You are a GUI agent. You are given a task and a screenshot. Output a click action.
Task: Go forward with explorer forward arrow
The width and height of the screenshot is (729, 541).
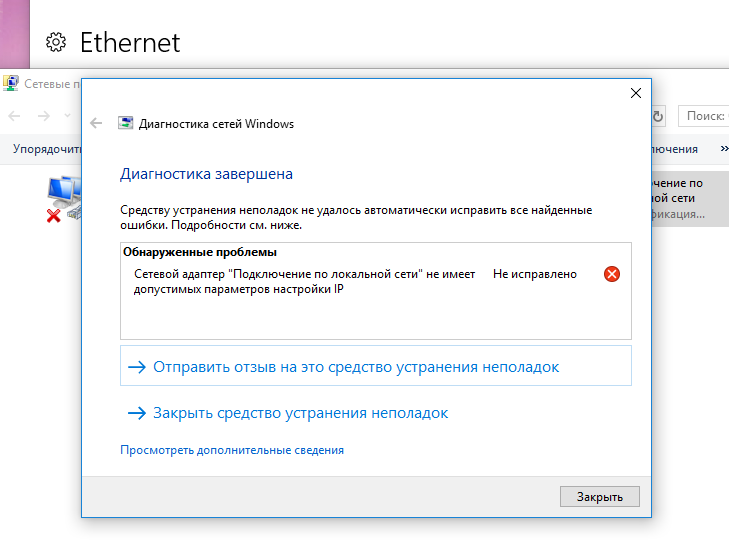click(44, 116)
